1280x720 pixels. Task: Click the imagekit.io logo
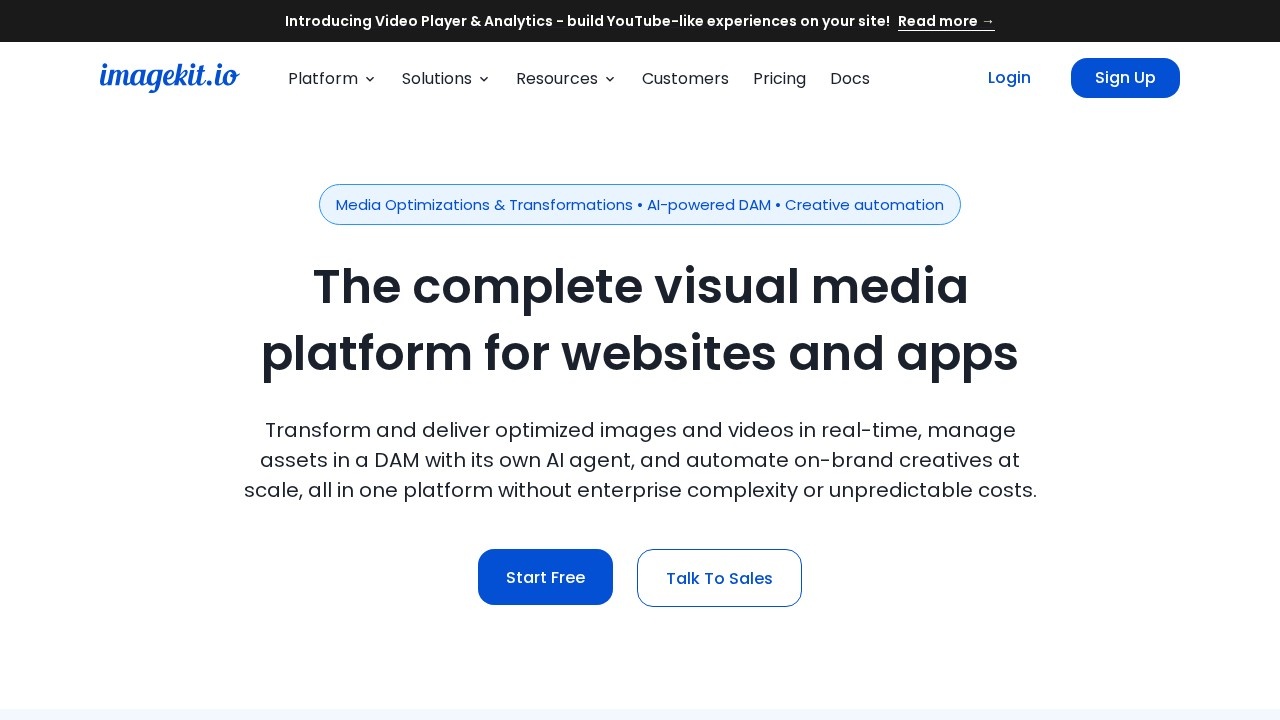[x=169, y=77]
